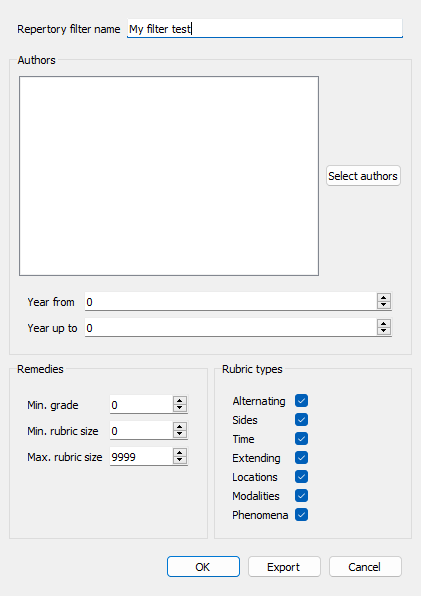Increase the Min. grade value
Image resolution: width=421 pixels, height=596 pixels.
[180, 401]
